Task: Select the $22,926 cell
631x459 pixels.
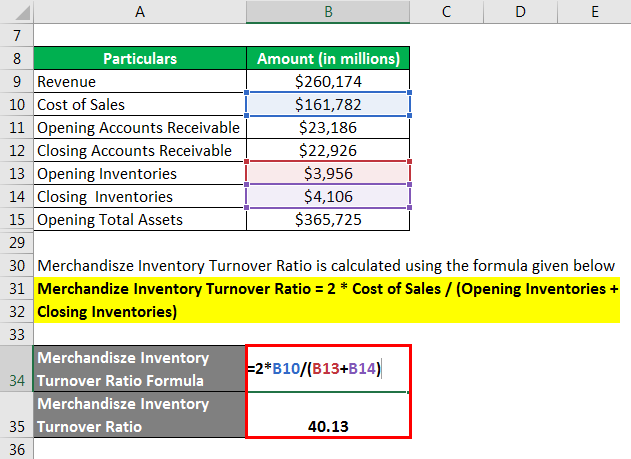Action: [328, 150]
